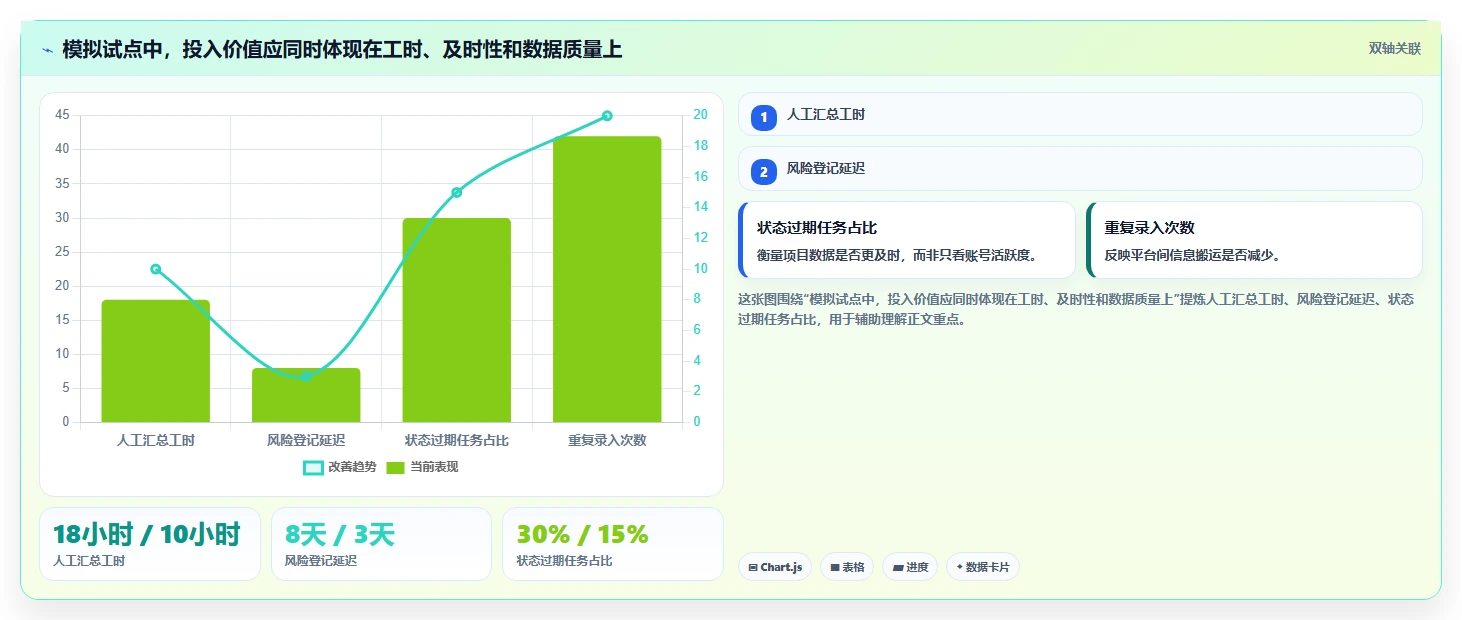This screenshot has height=620, width=1462.
Task: Select the 30% / 15% stat card
Action: pyautogui.click(x=613, y=544)
